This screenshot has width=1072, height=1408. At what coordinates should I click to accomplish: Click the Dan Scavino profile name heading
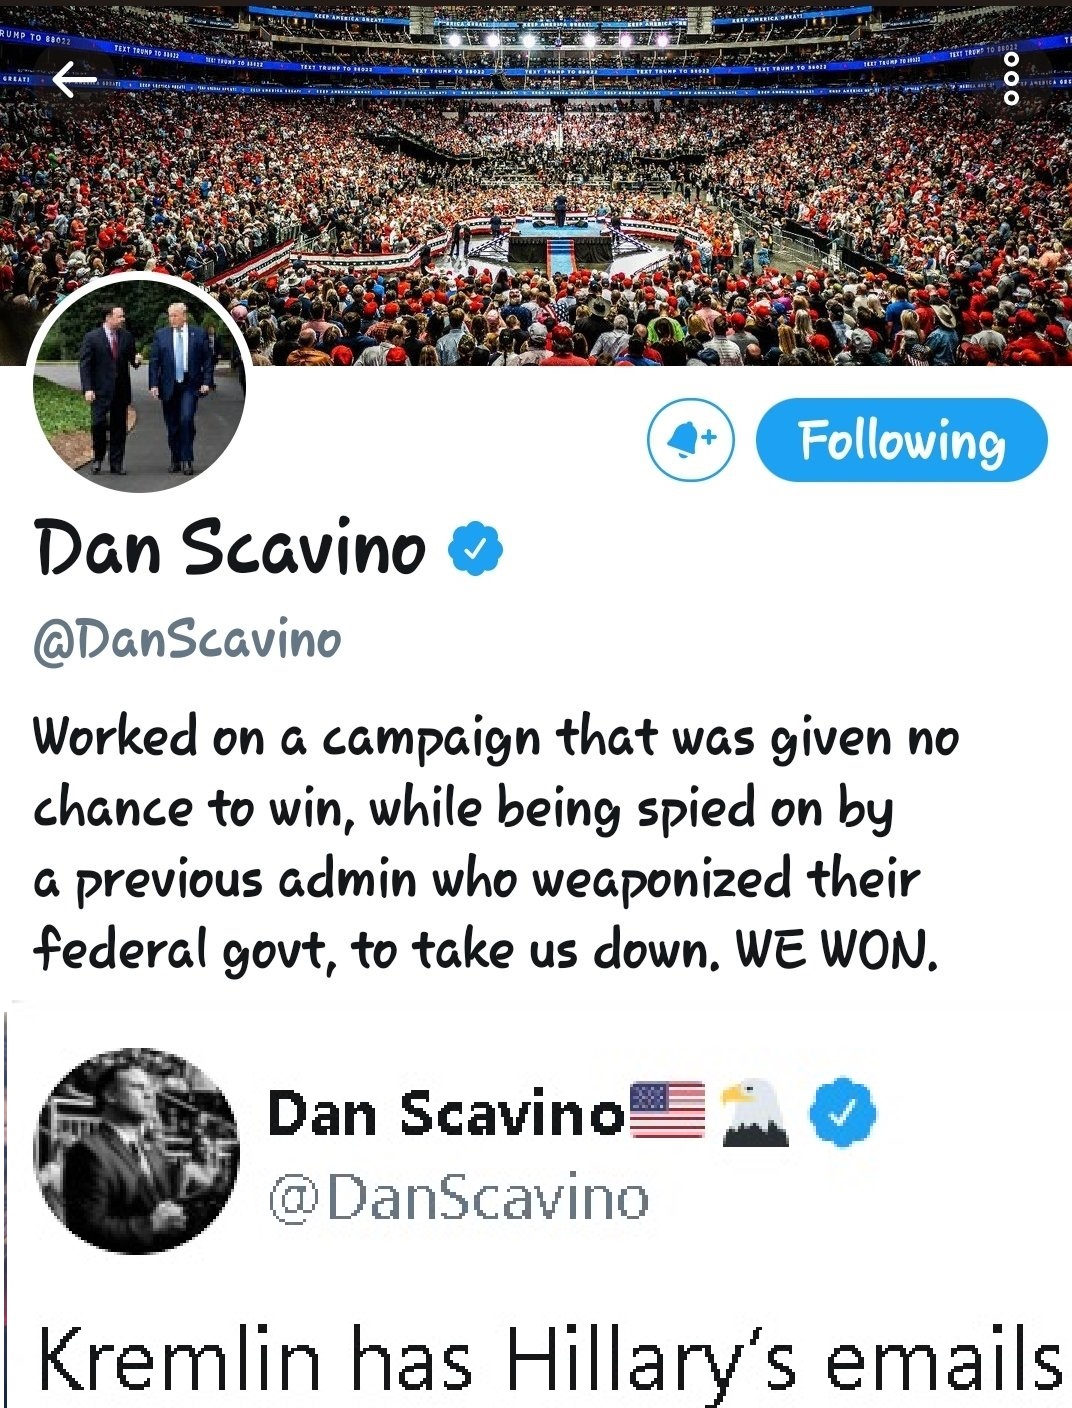pyautogui.click(x=229, y=548)
